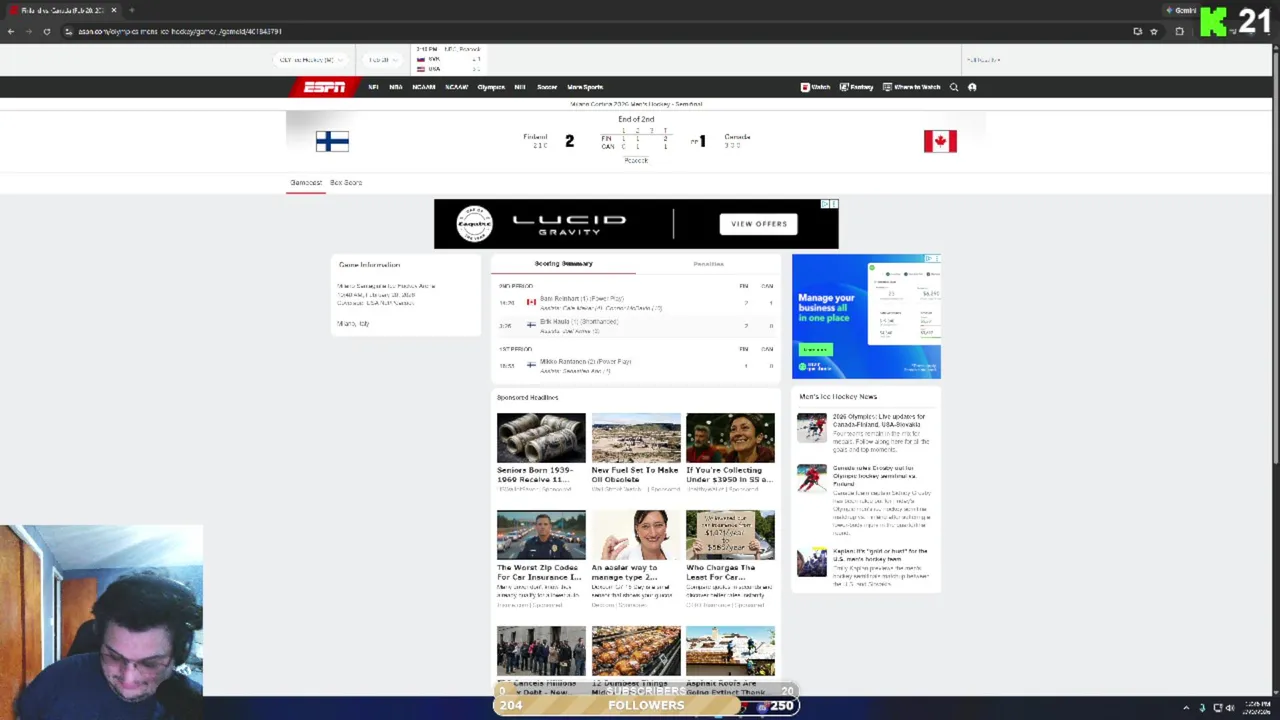Open New Fuel Set To Make Oil Obsolete ad
Viewport: 1280px width, 720px height.
pyautogui.click(x=635, y=452)
